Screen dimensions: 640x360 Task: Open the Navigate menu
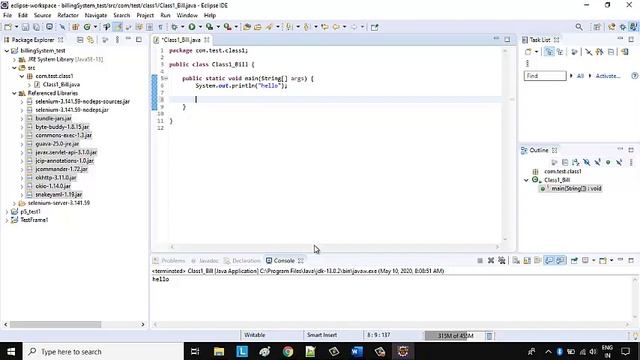(x=96, y=15)
